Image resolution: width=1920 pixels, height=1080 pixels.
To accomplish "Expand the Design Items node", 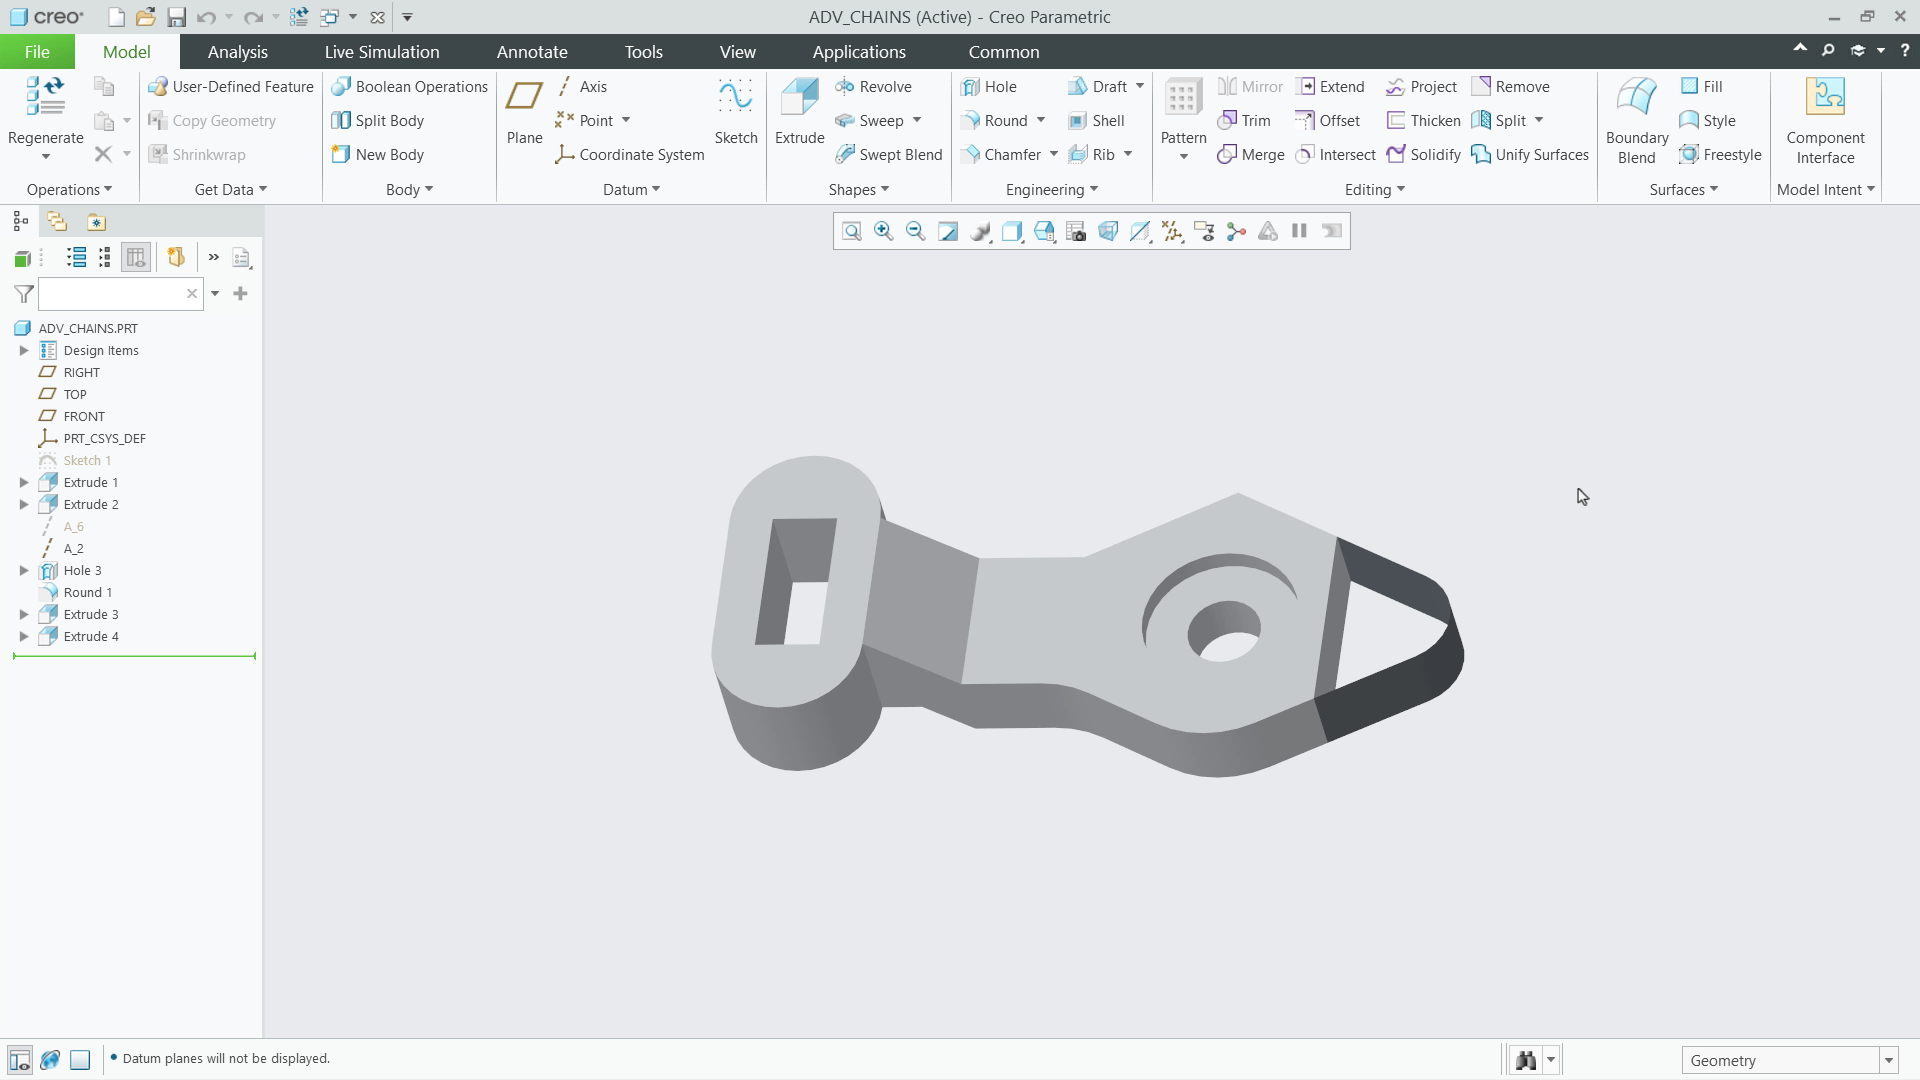I will pyautogui.click(x=24, y=351).
